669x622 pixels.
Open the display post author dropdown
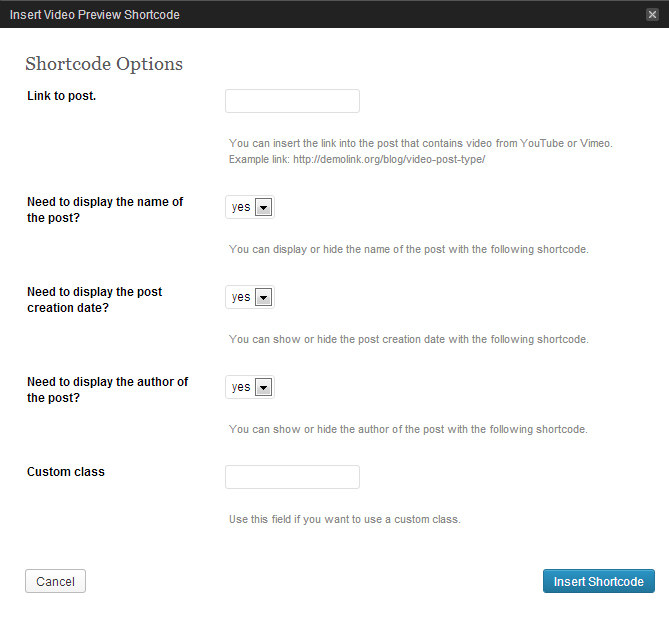pos(250,387)
